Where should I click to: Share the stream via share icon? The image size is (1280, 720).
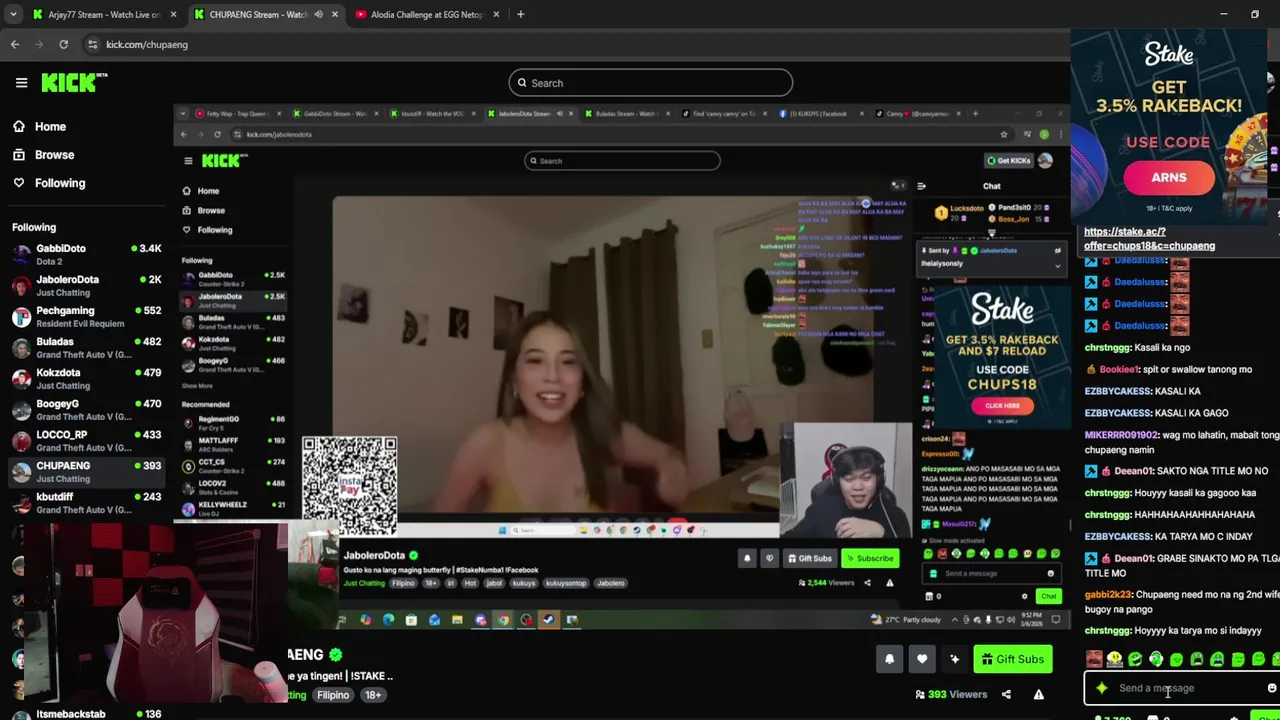(1006, 694)
